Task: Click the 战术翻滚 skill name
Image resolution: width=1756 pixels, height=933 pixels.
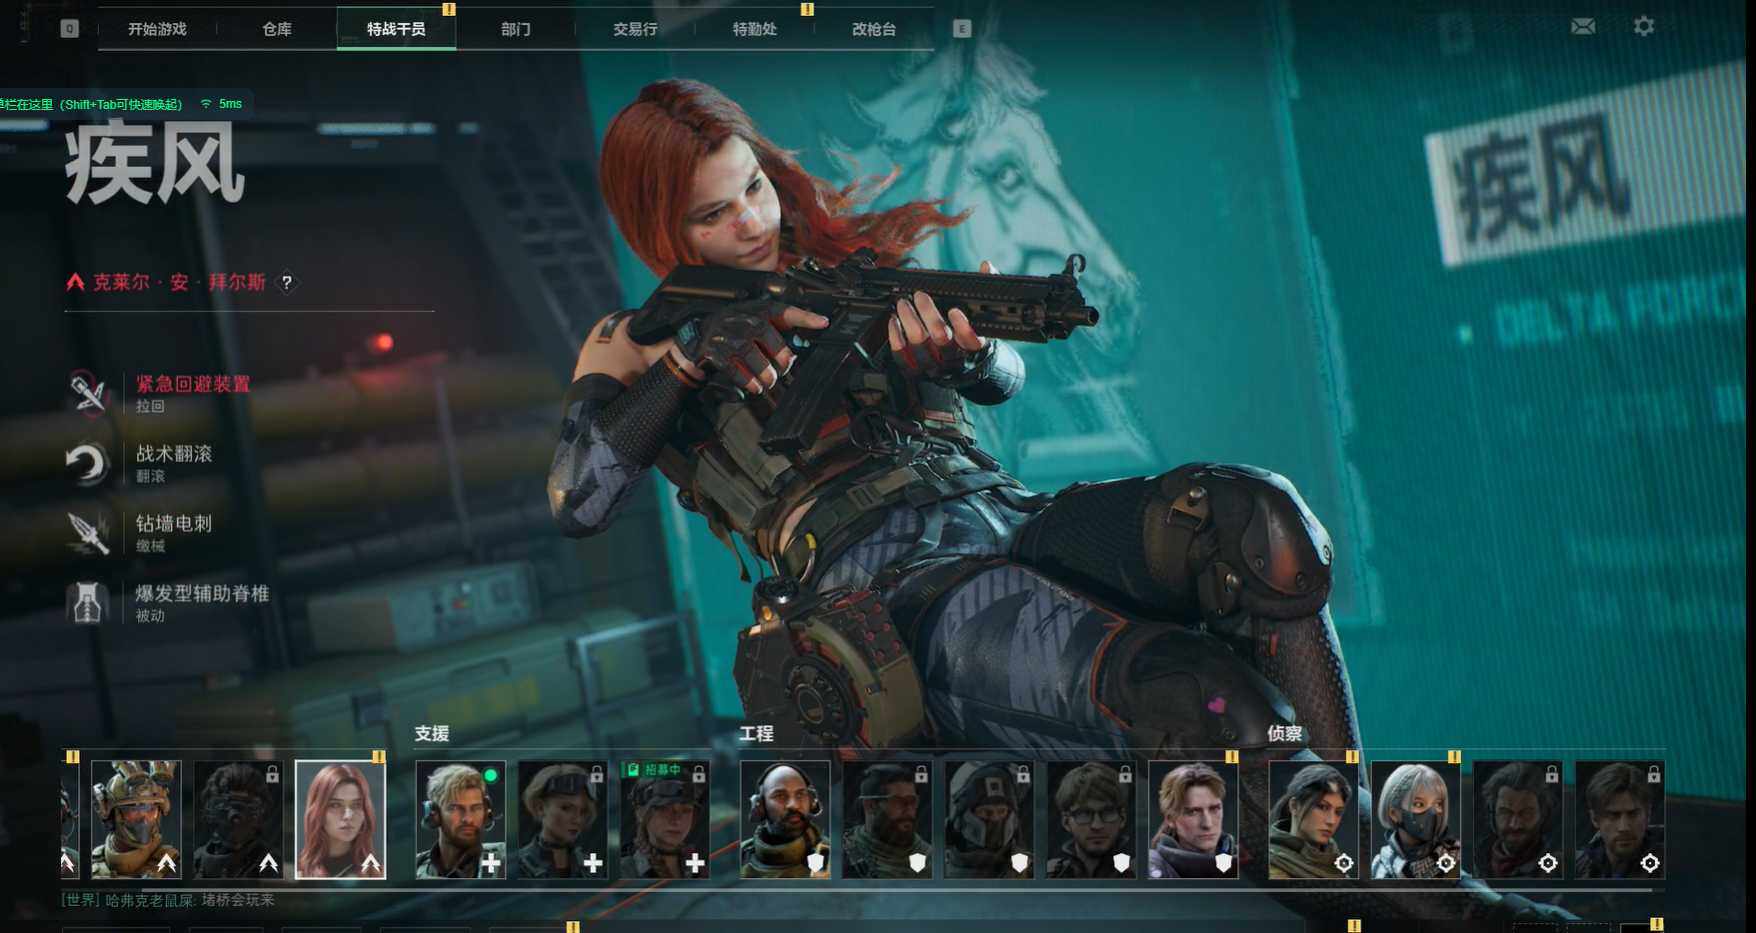Action: tap(174, 454)
